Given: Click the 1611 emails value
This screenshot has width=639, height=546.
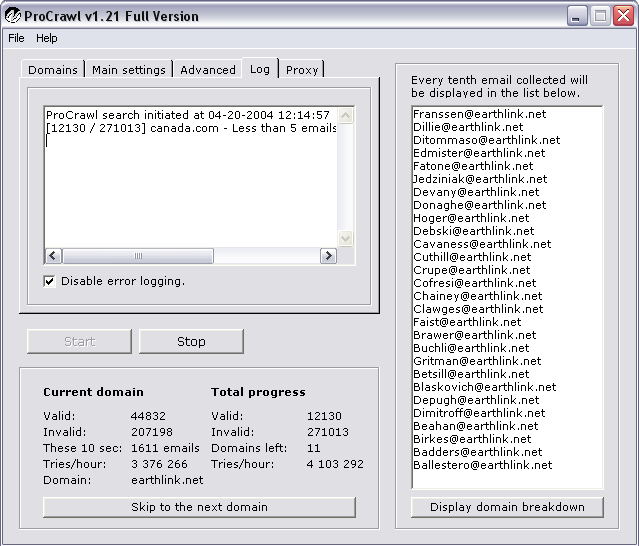Looking at the screenshot, I should click(165, 448).
